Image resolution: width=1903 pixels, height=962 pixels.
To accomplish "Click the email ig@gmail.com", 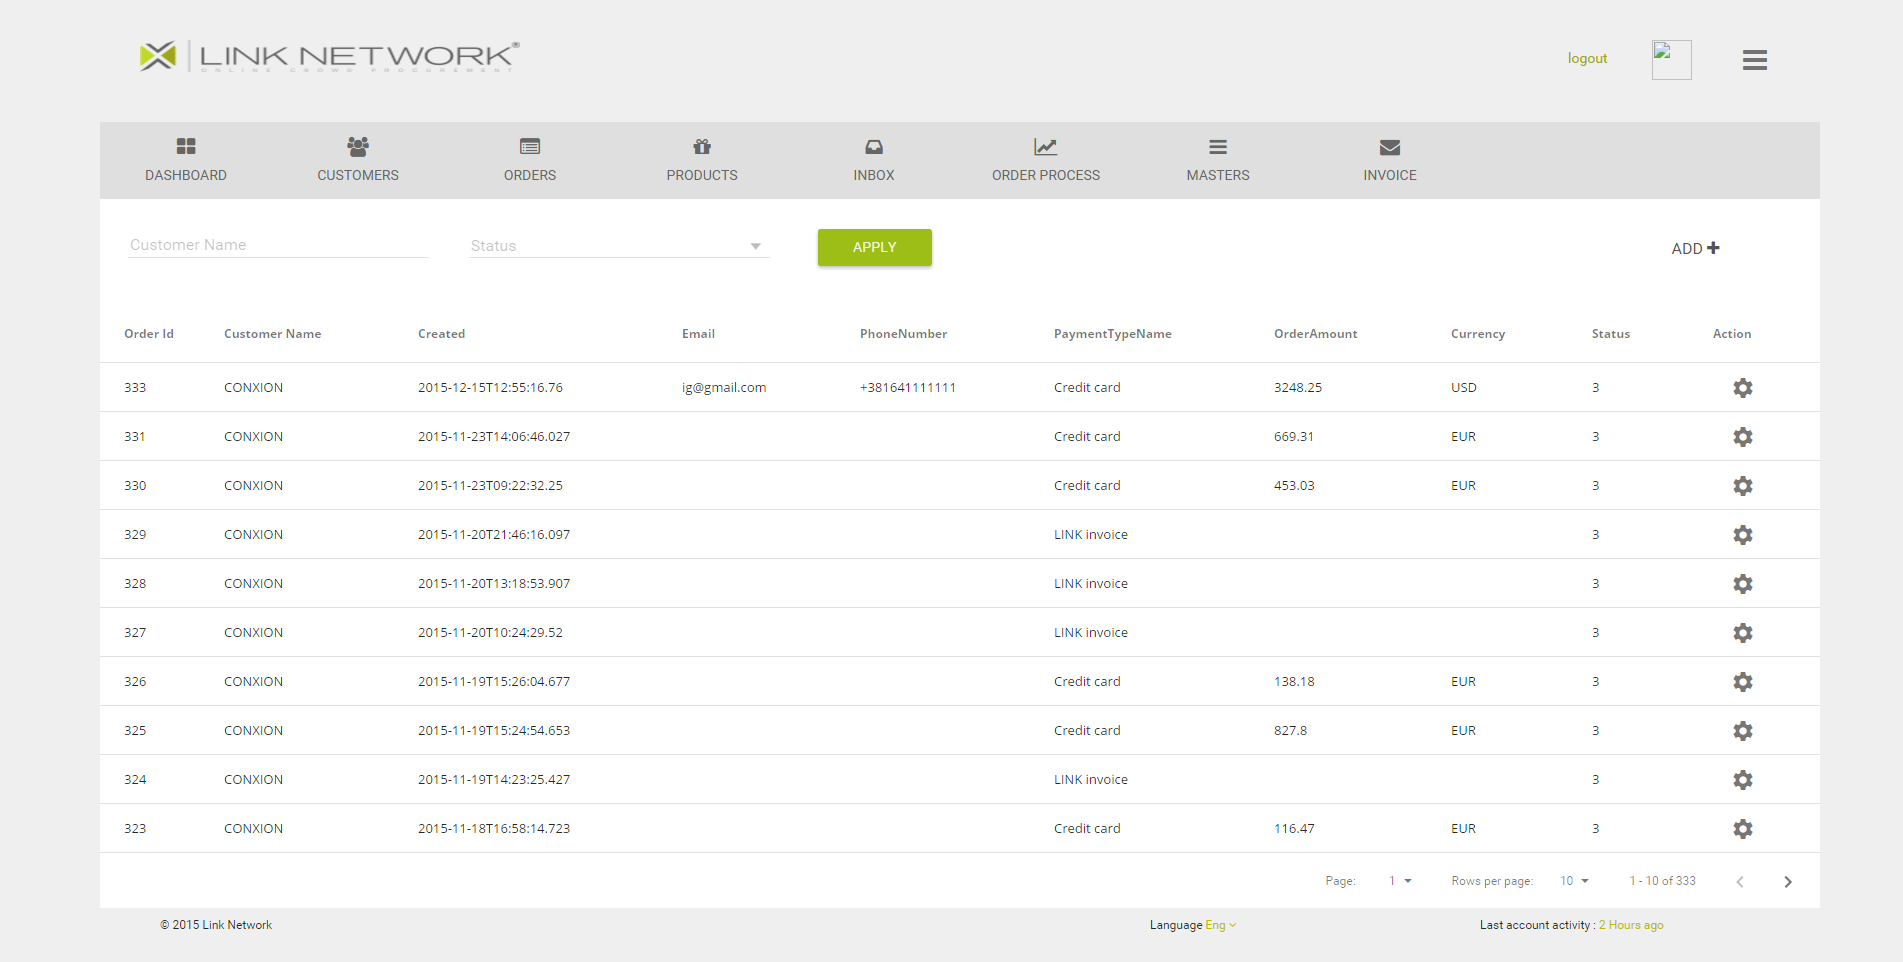I will (x=724, y=388).
